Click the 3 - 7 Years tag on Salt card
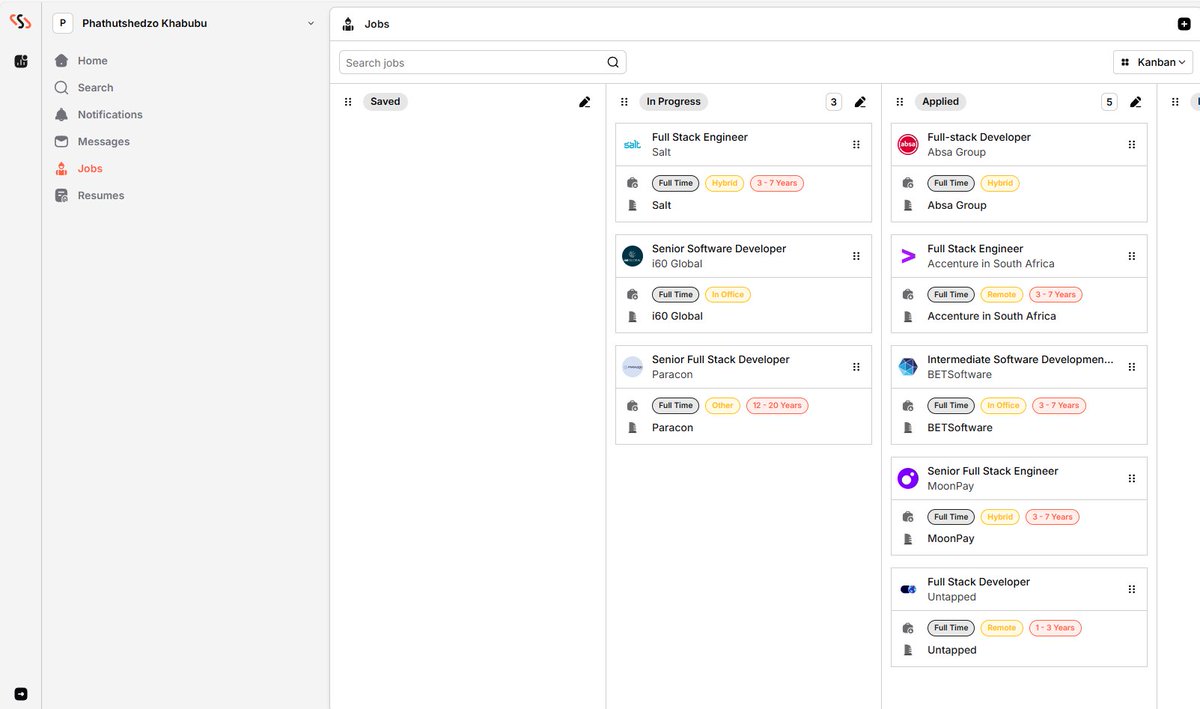 coord(777,183)
